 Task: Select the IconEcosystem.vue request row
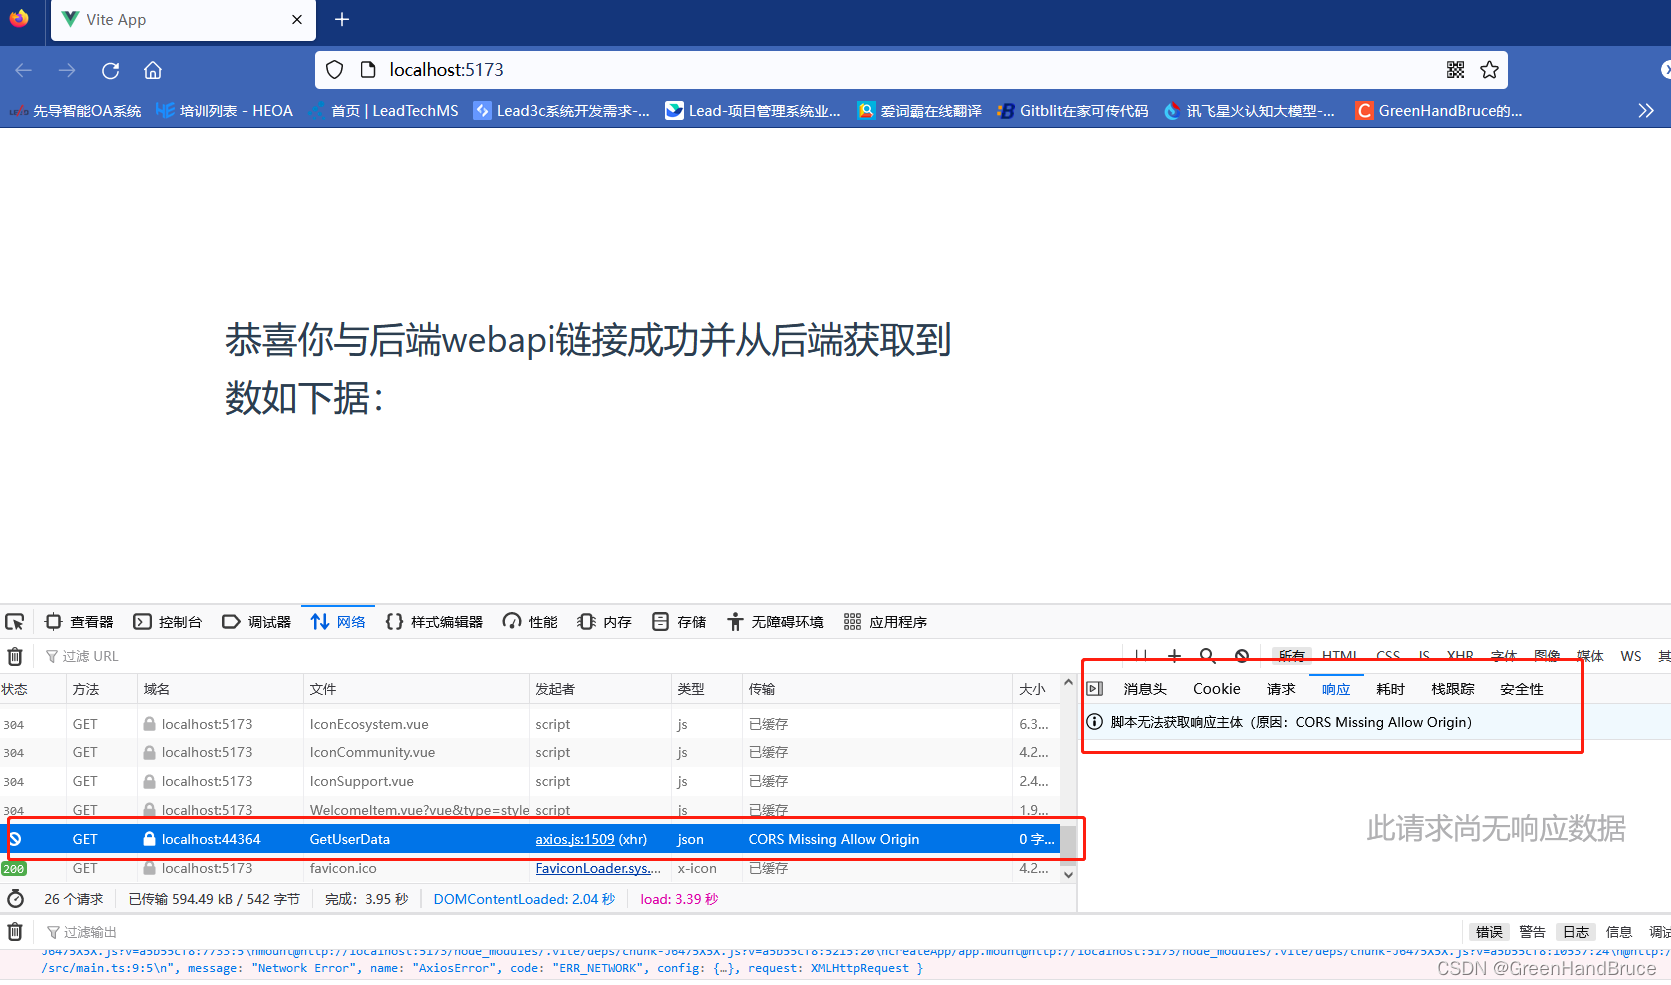point(530,724)
